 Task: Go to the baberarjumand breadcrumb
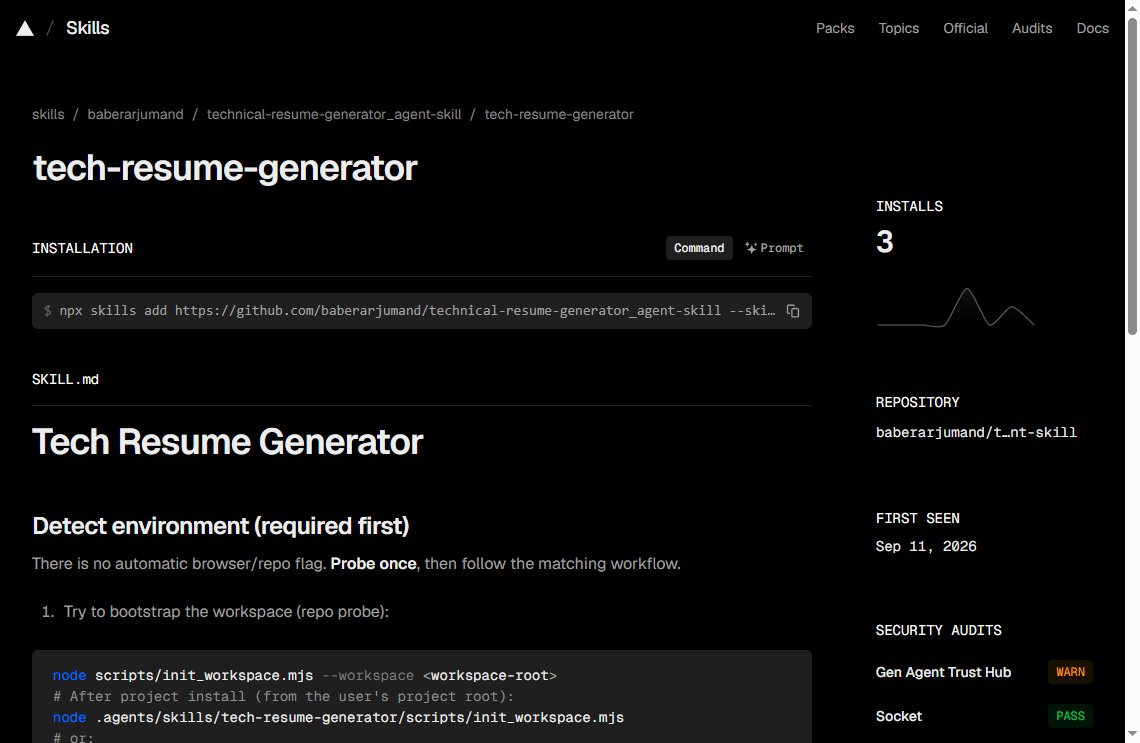point(135,114)
